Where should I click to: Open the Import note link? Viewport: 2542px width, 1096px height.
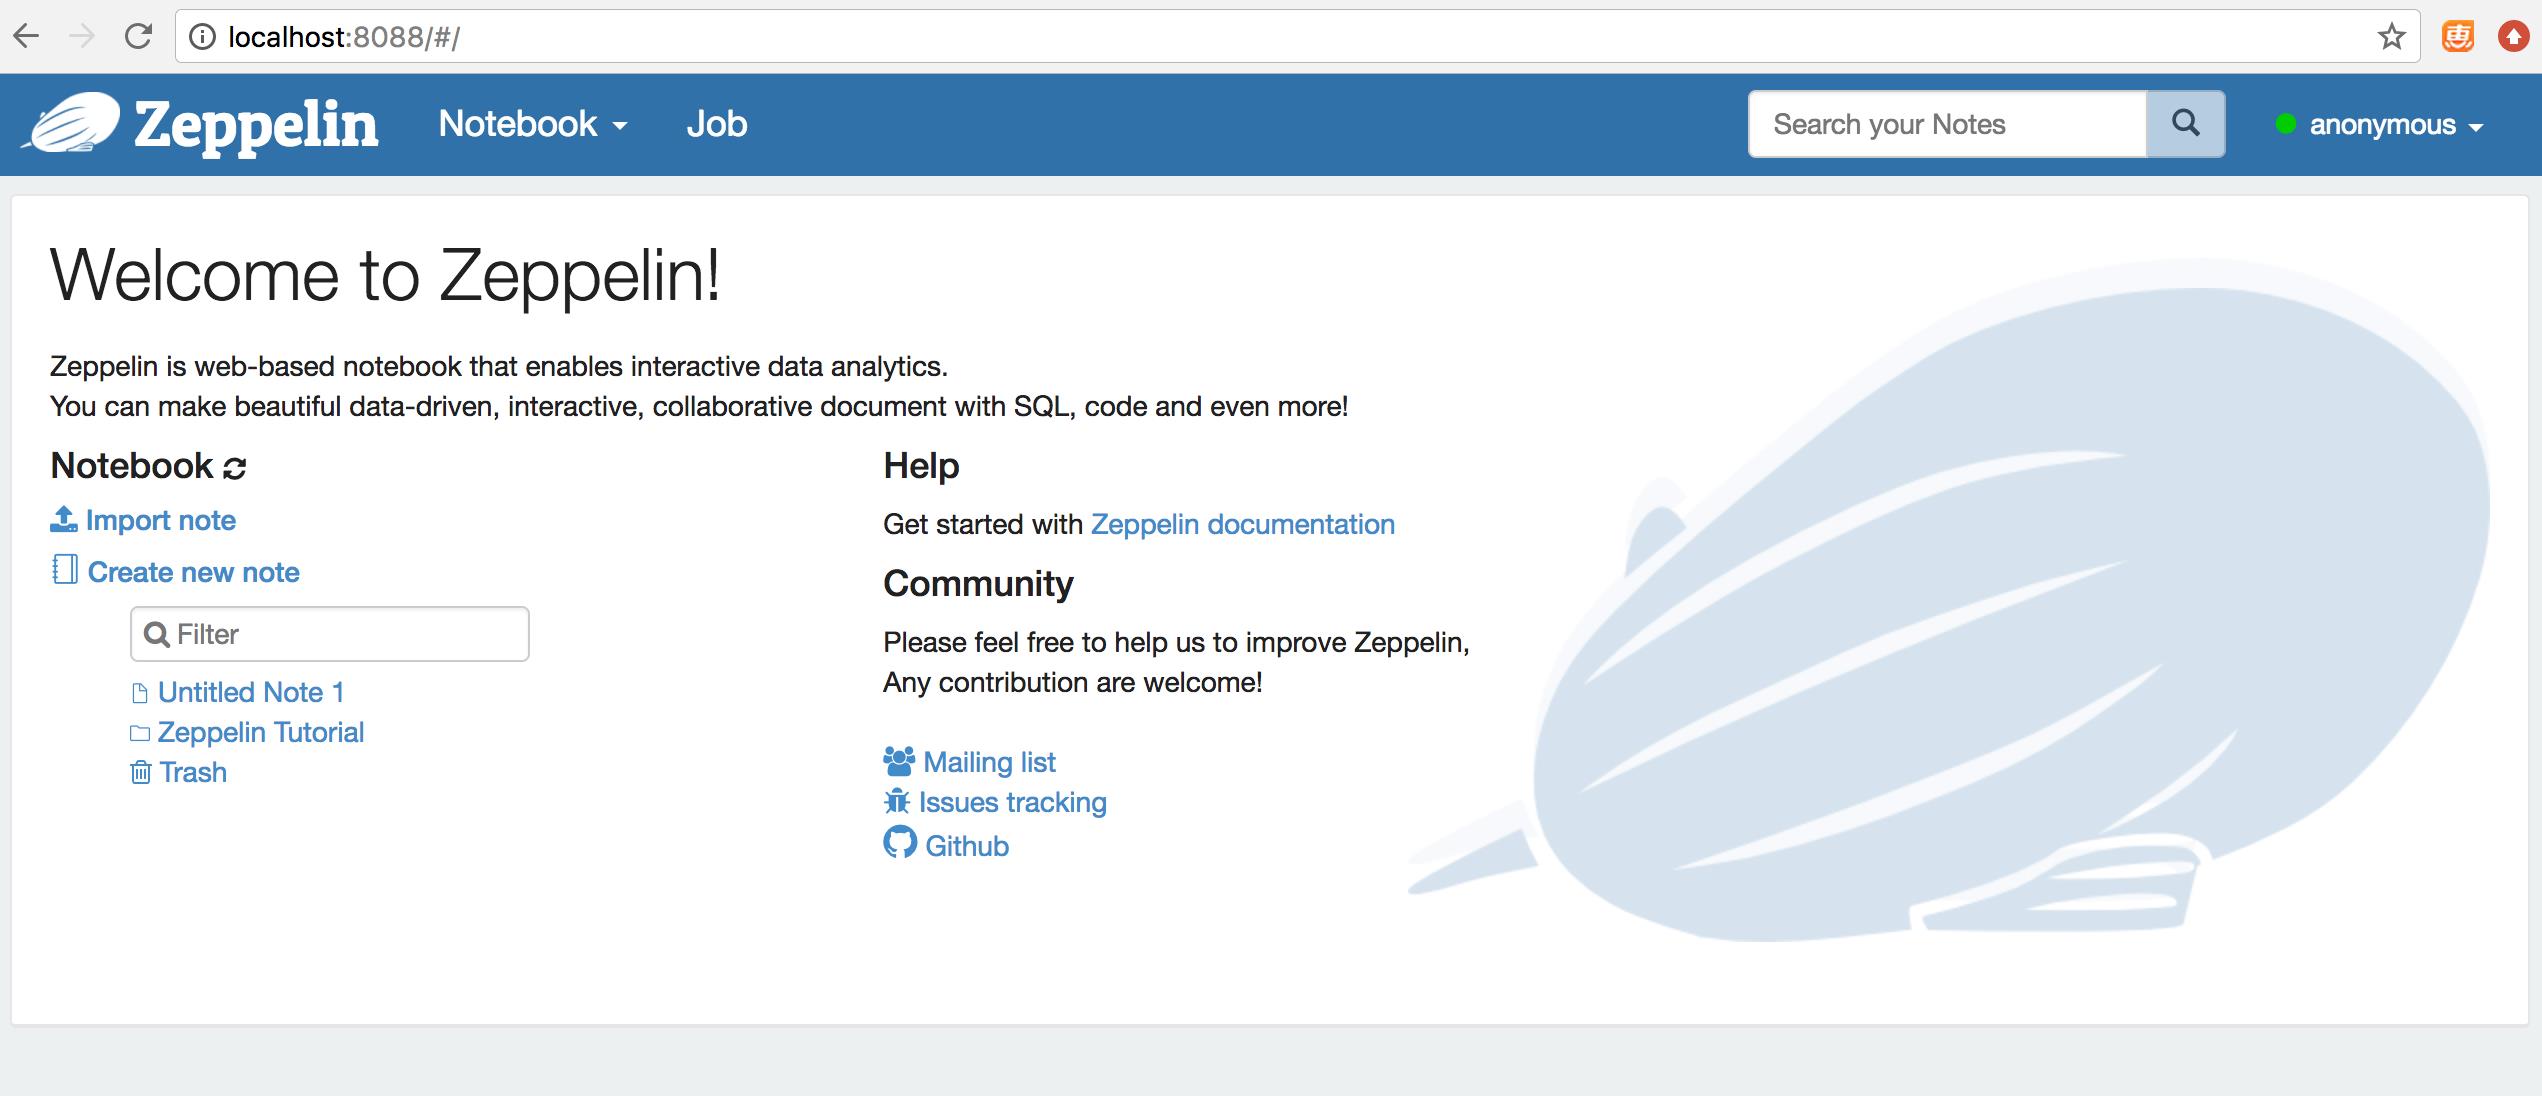[x=161, y=520]
